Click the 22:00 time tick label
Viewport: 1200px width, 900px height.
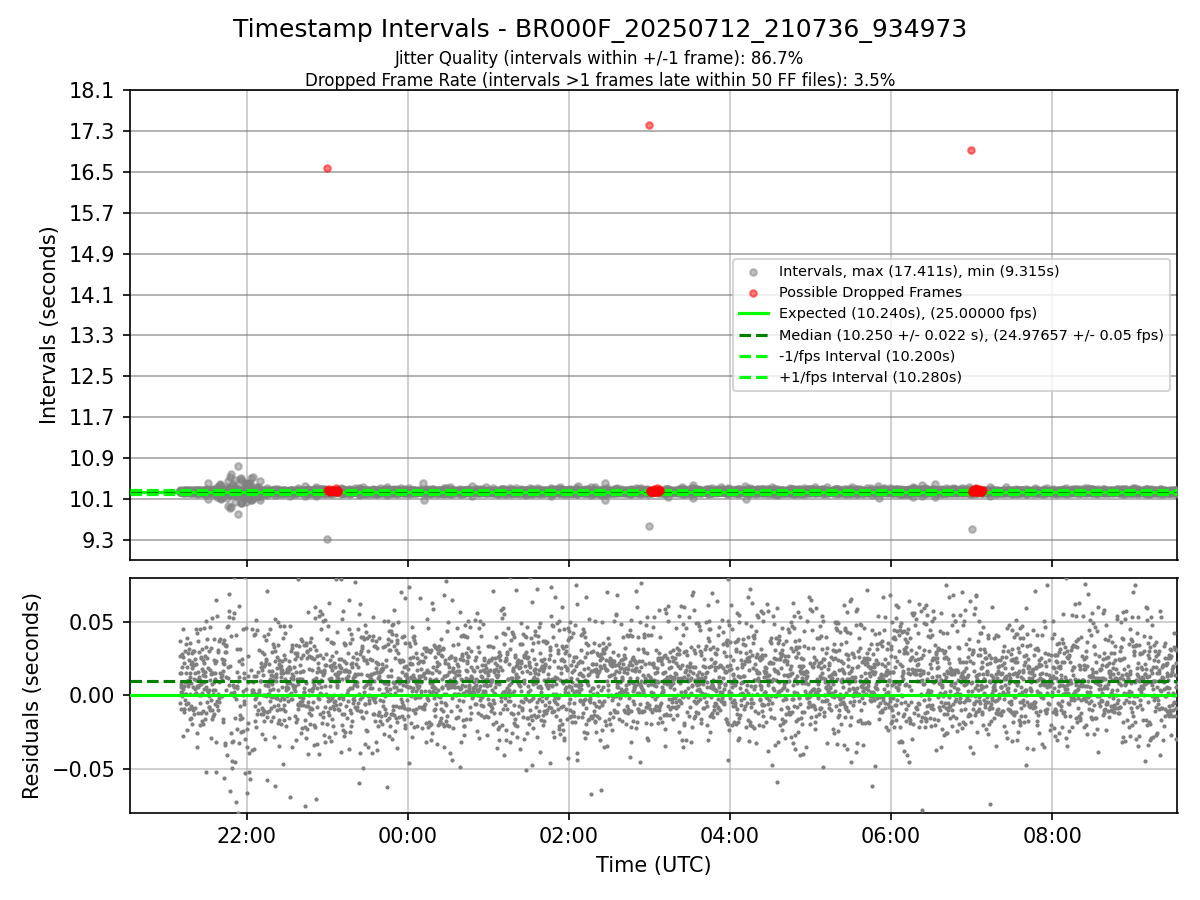[247, 834]
